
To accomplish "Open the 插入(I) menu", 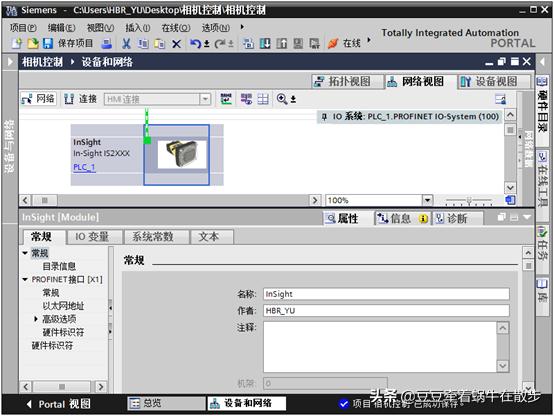I will (x=138, y=28).
